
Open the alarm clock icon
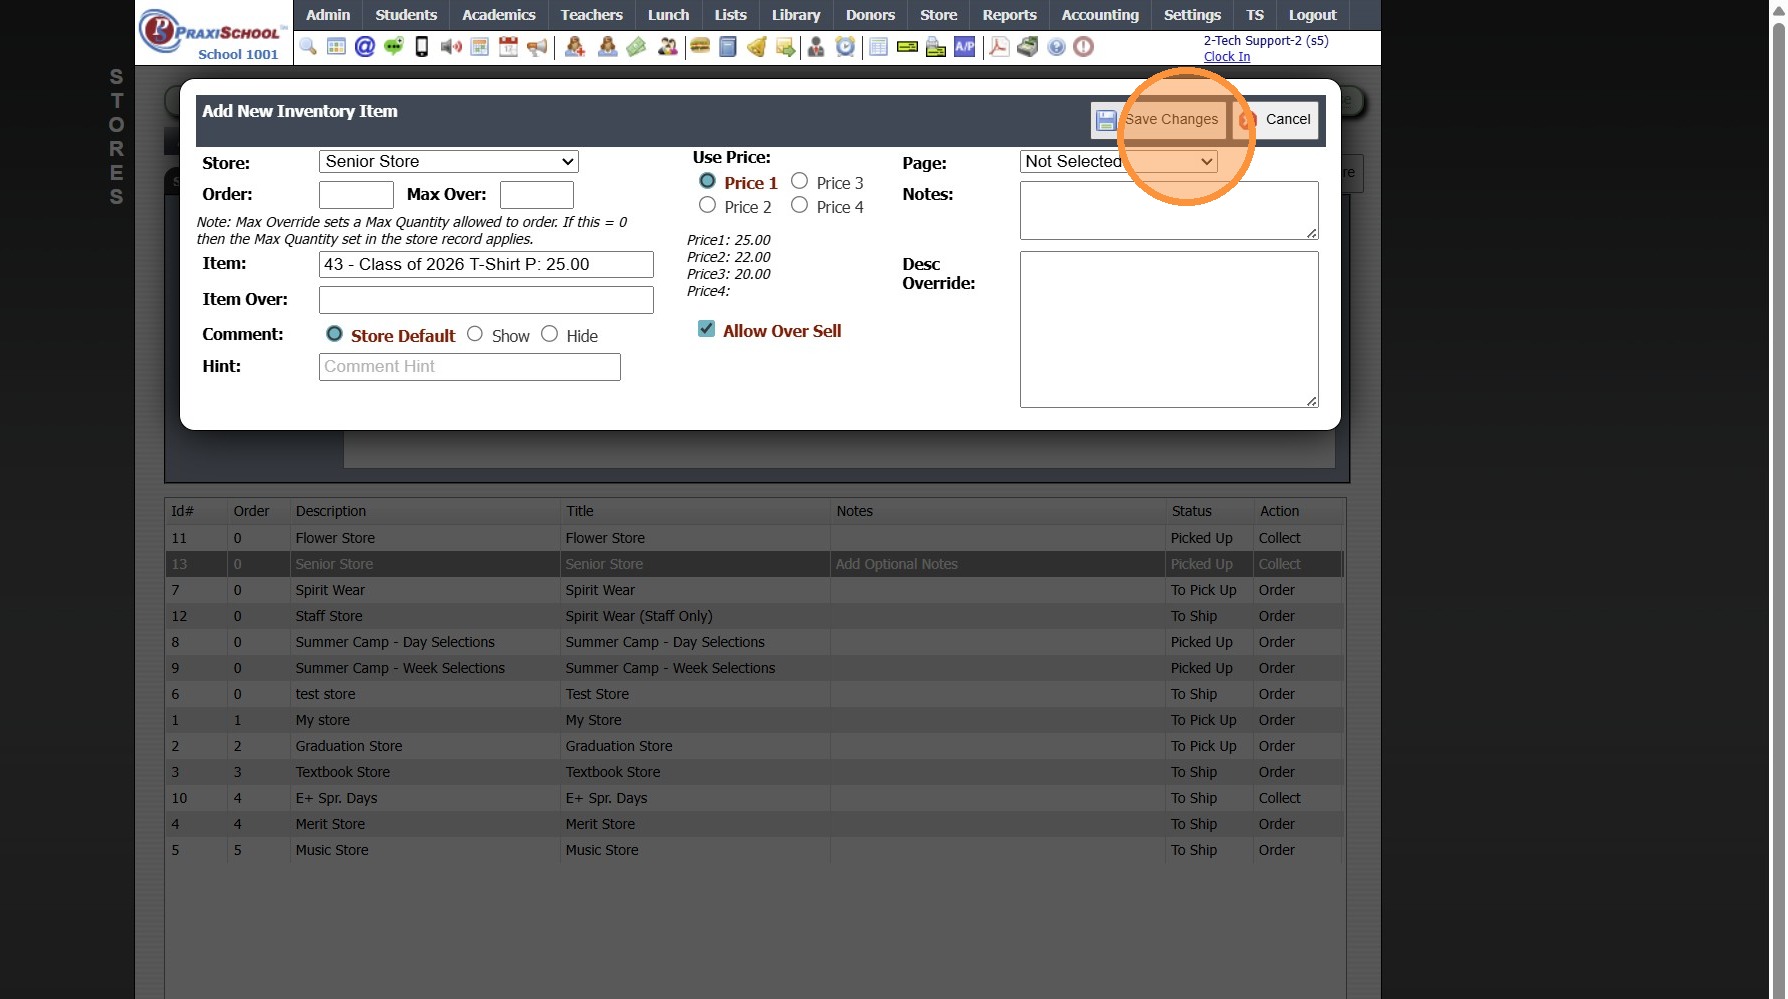(x=846, y=47)
